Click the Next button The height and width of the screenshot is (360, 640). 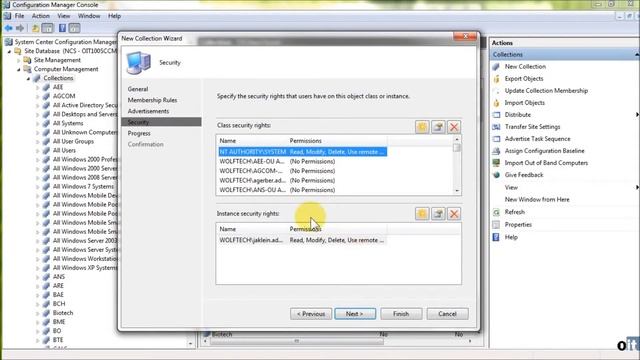(355, 314)
